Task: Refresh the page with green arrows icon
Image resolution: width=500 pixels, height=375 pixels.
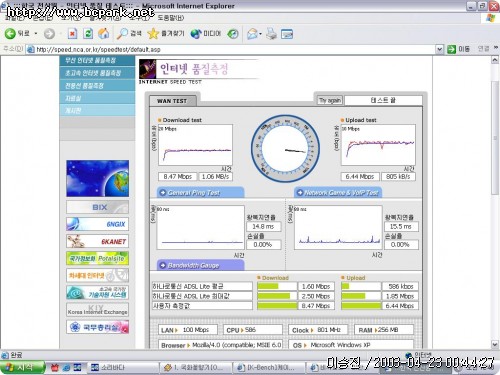Action: [x=88, y=33]
